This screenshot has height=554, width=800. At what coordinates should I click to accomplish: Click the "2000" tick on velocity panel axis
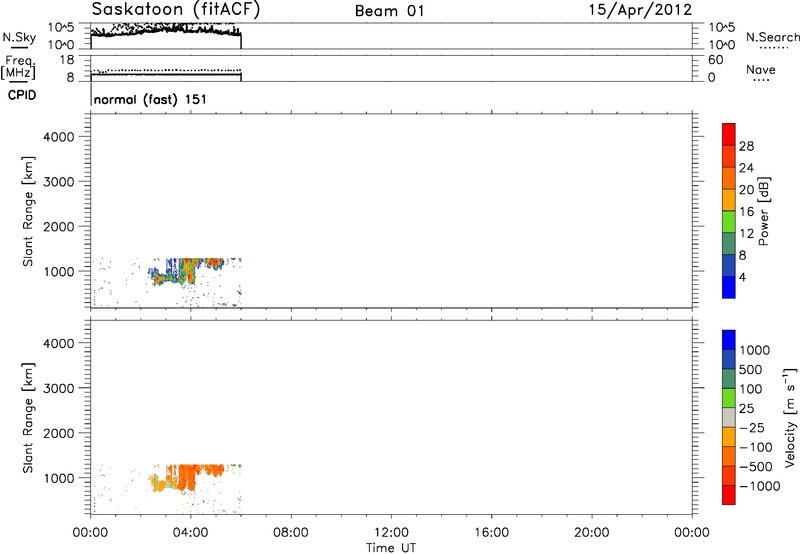click(59, 433)
